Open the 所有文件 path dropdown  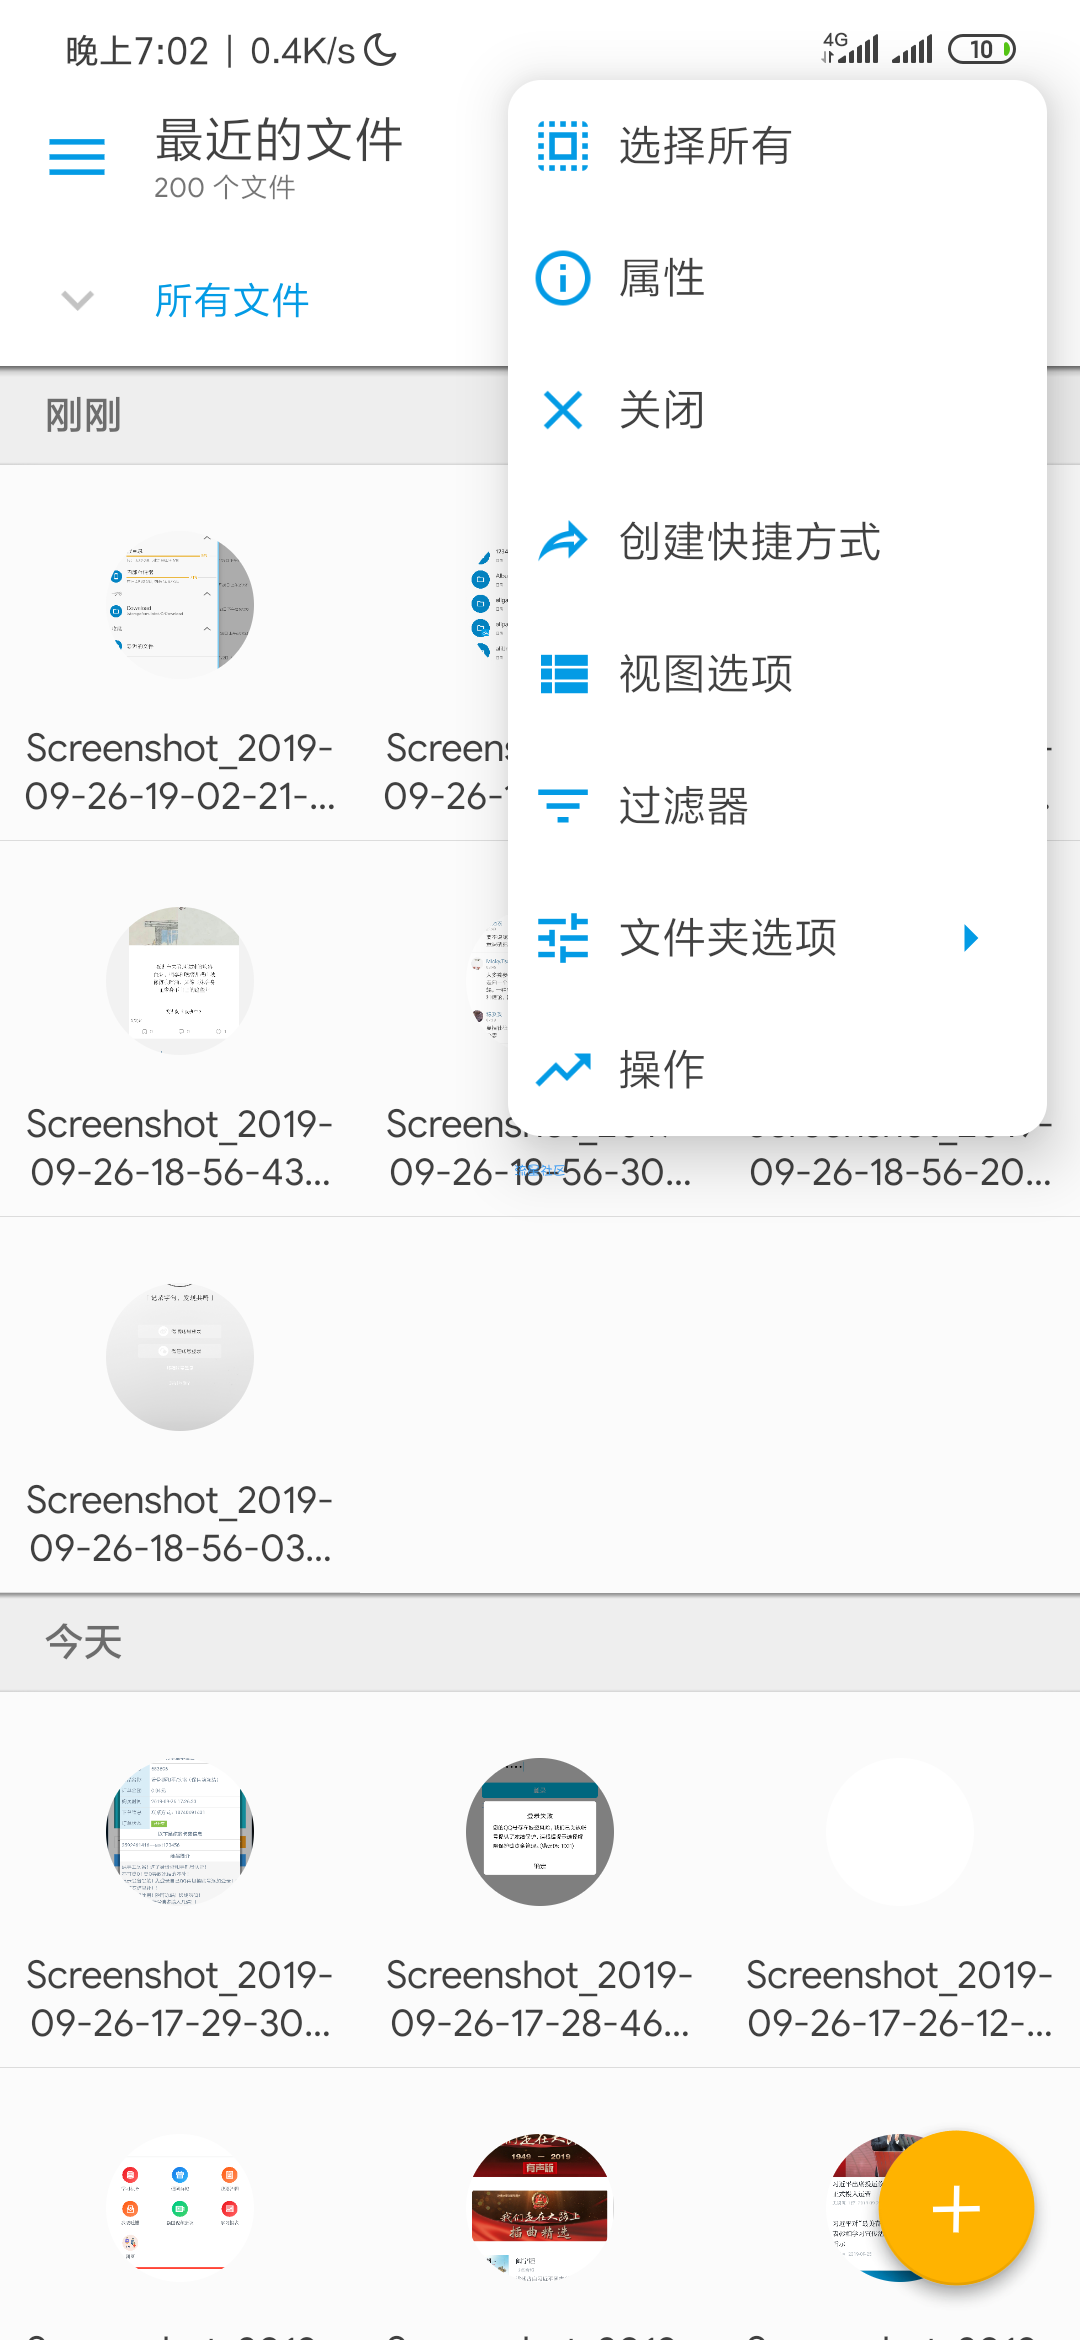point(232,300)
